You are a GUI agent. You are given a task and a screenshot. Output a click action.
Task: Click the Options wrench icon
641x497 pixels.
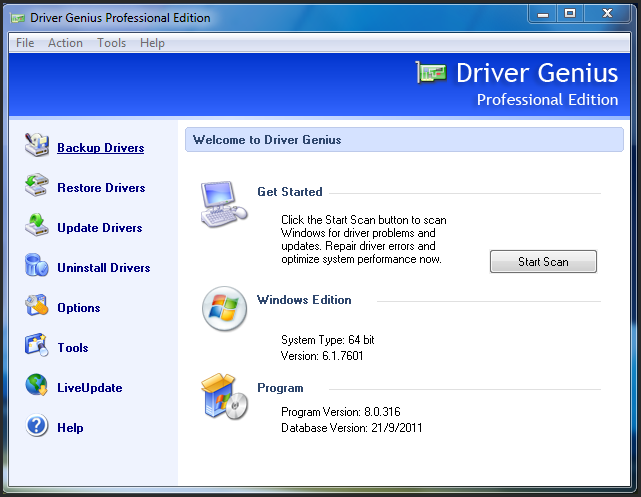36,305
